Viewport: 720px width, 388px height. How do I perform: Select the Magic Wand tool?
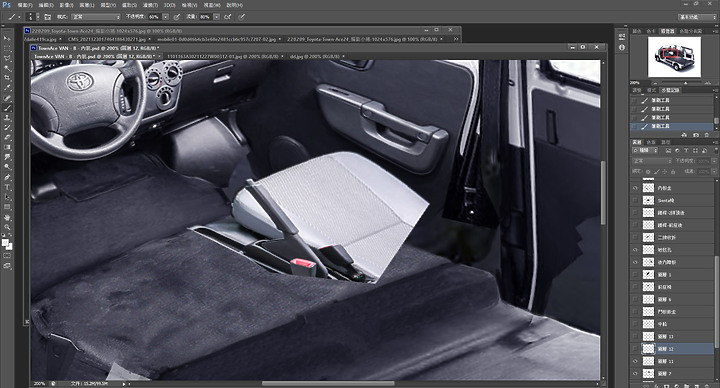(x=7, y=68)
